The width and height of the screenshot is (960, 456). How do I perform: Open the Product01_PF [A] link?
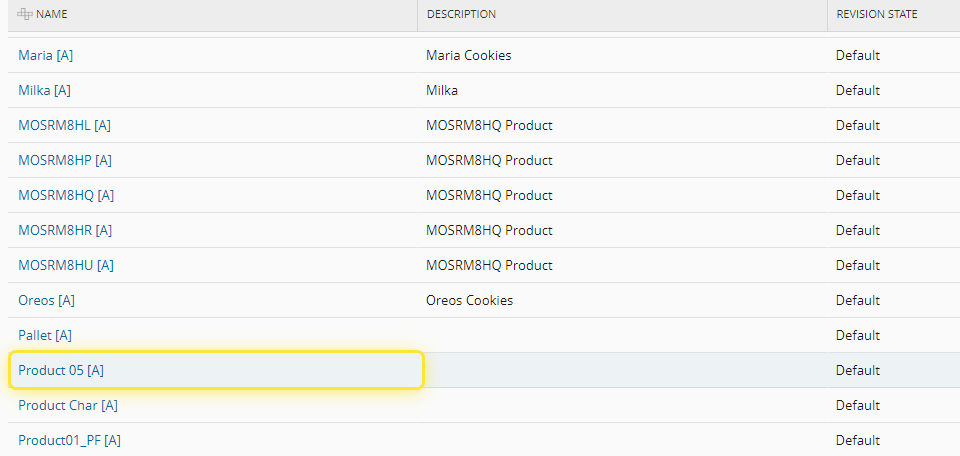coord(69,440)
